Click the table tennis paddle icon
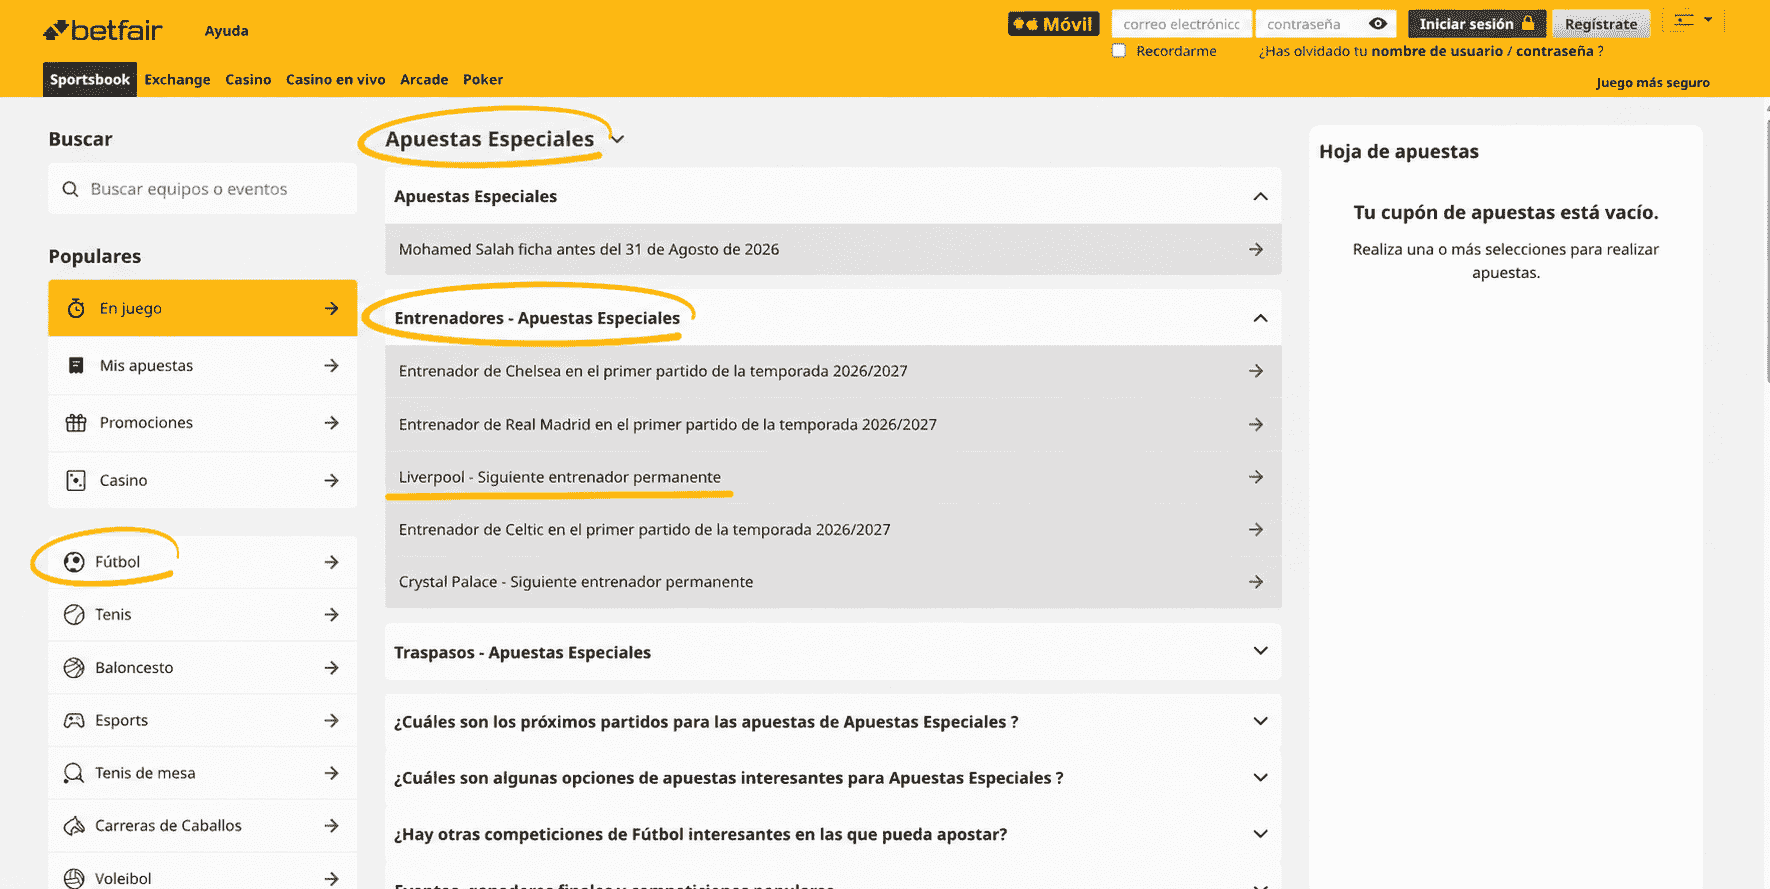 (x=74, y=773)
